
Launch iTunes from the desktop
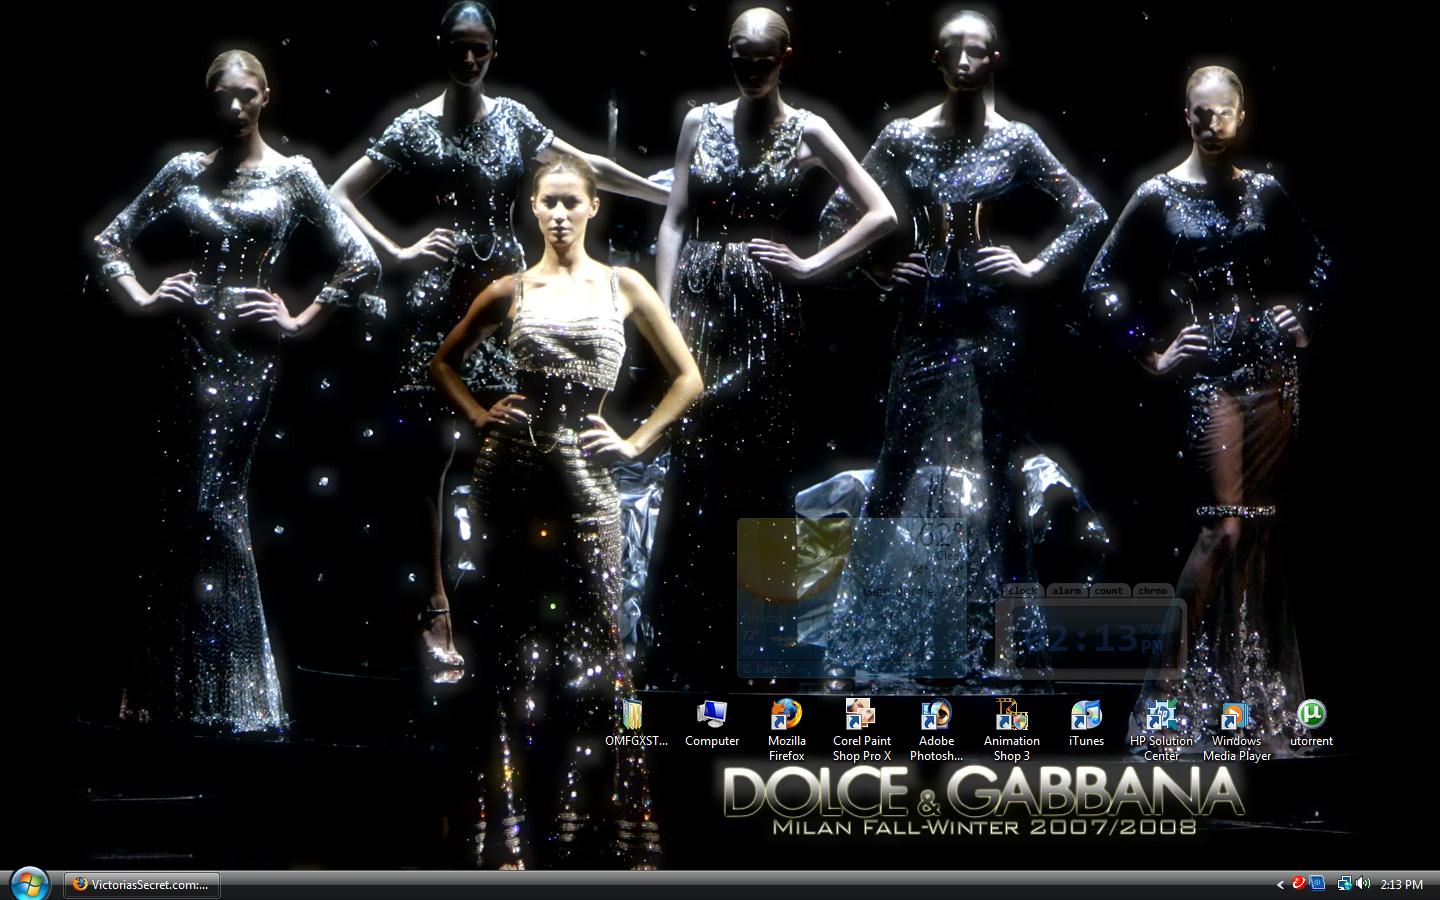(1086, 716)
